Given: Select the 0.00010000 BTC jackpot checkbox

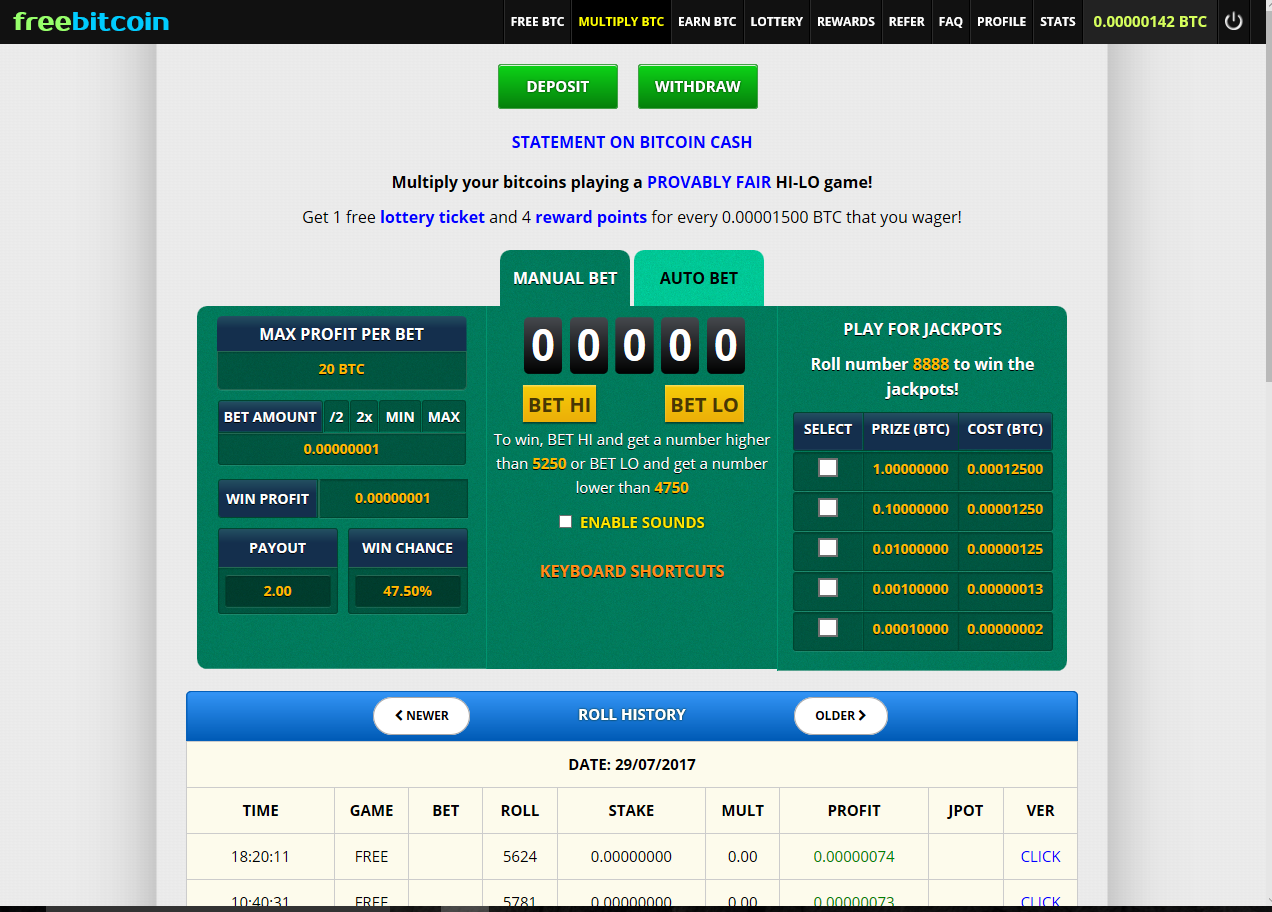Looking at the screenshot, I should (828, 627).
